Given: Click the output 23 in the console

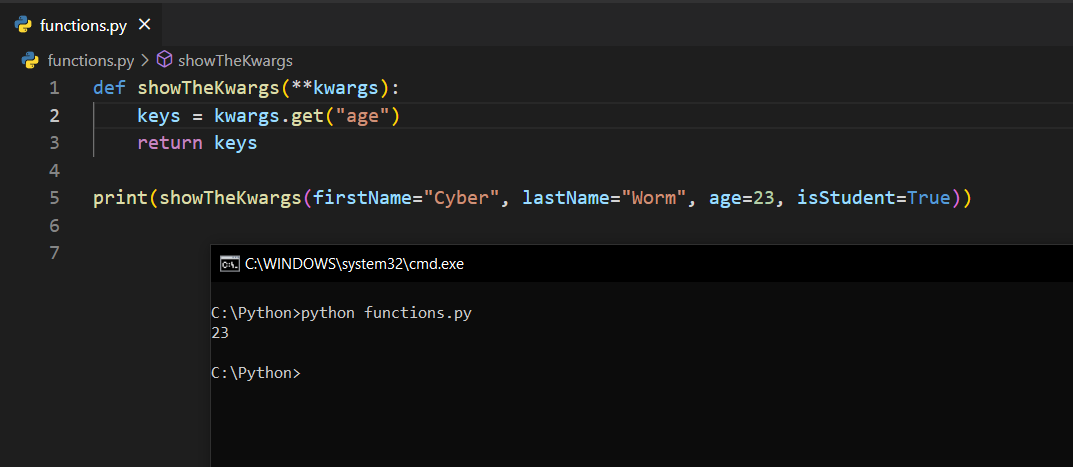Looking at the screenshot, I should tap(220, 333).
